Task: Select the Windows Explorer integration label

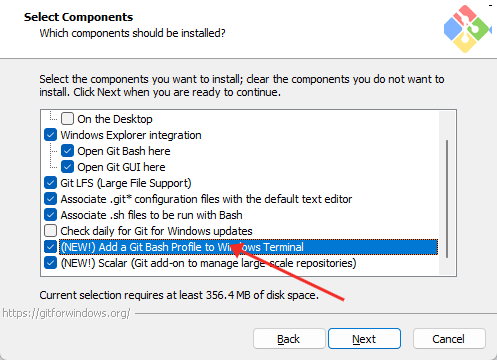Action: 131,135
